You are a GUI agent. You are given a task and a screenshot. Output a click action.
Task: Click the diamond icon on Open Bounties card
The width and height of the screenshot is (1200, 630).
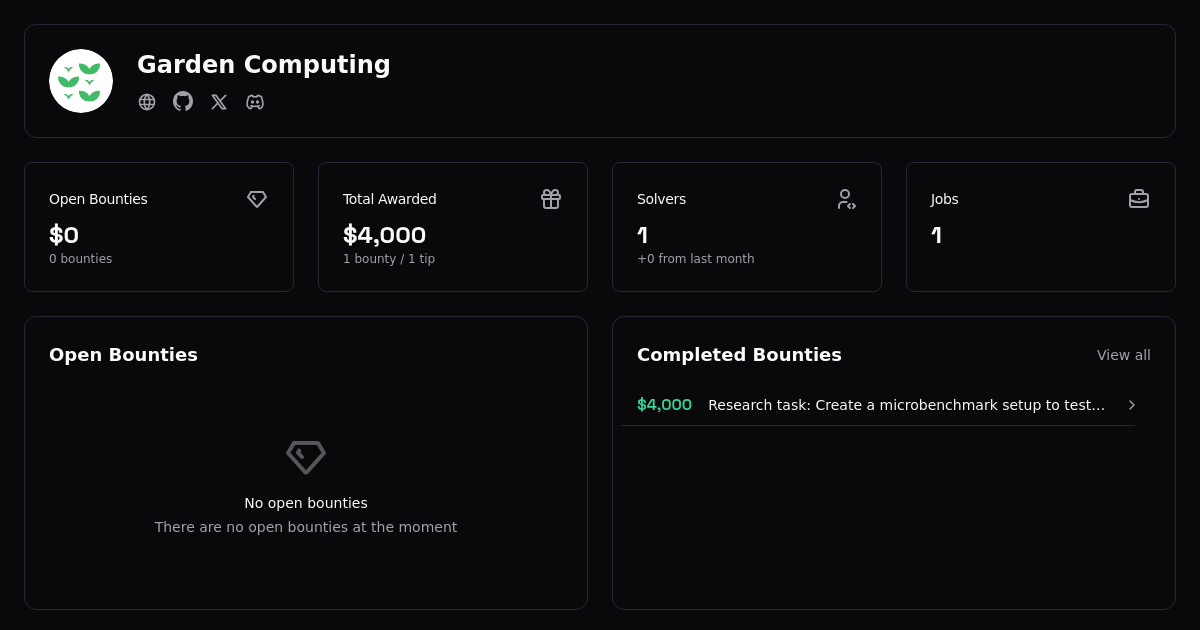click(x=257, y=199)
